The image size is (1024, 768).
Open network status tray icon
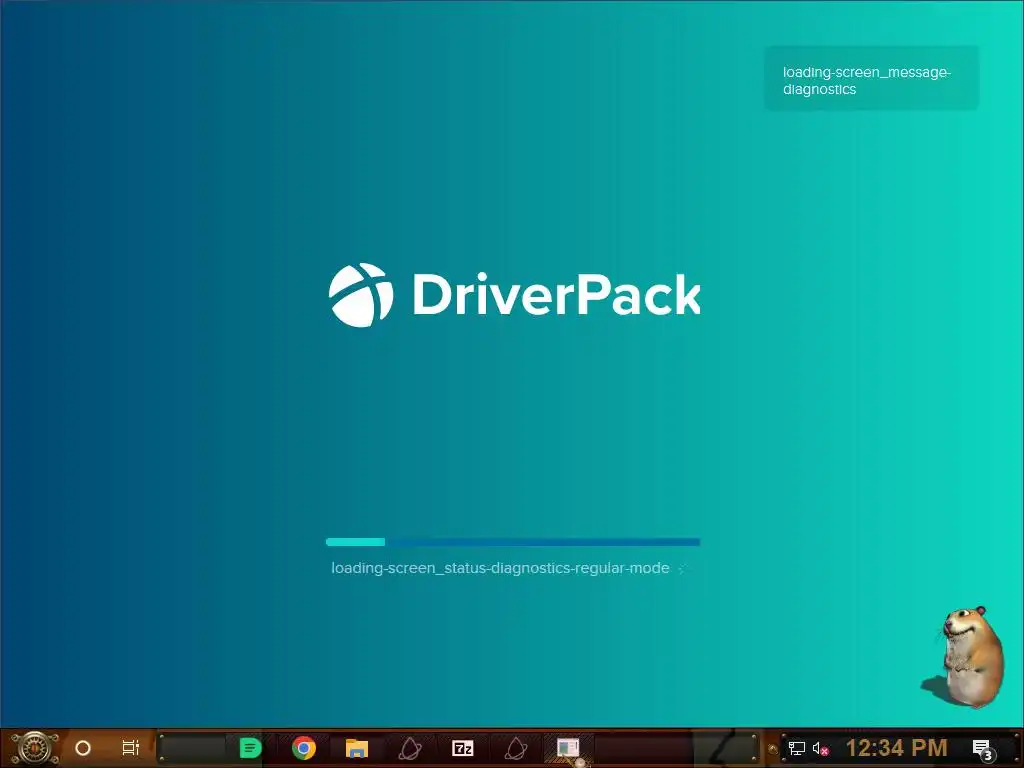[x=796, y=748]
